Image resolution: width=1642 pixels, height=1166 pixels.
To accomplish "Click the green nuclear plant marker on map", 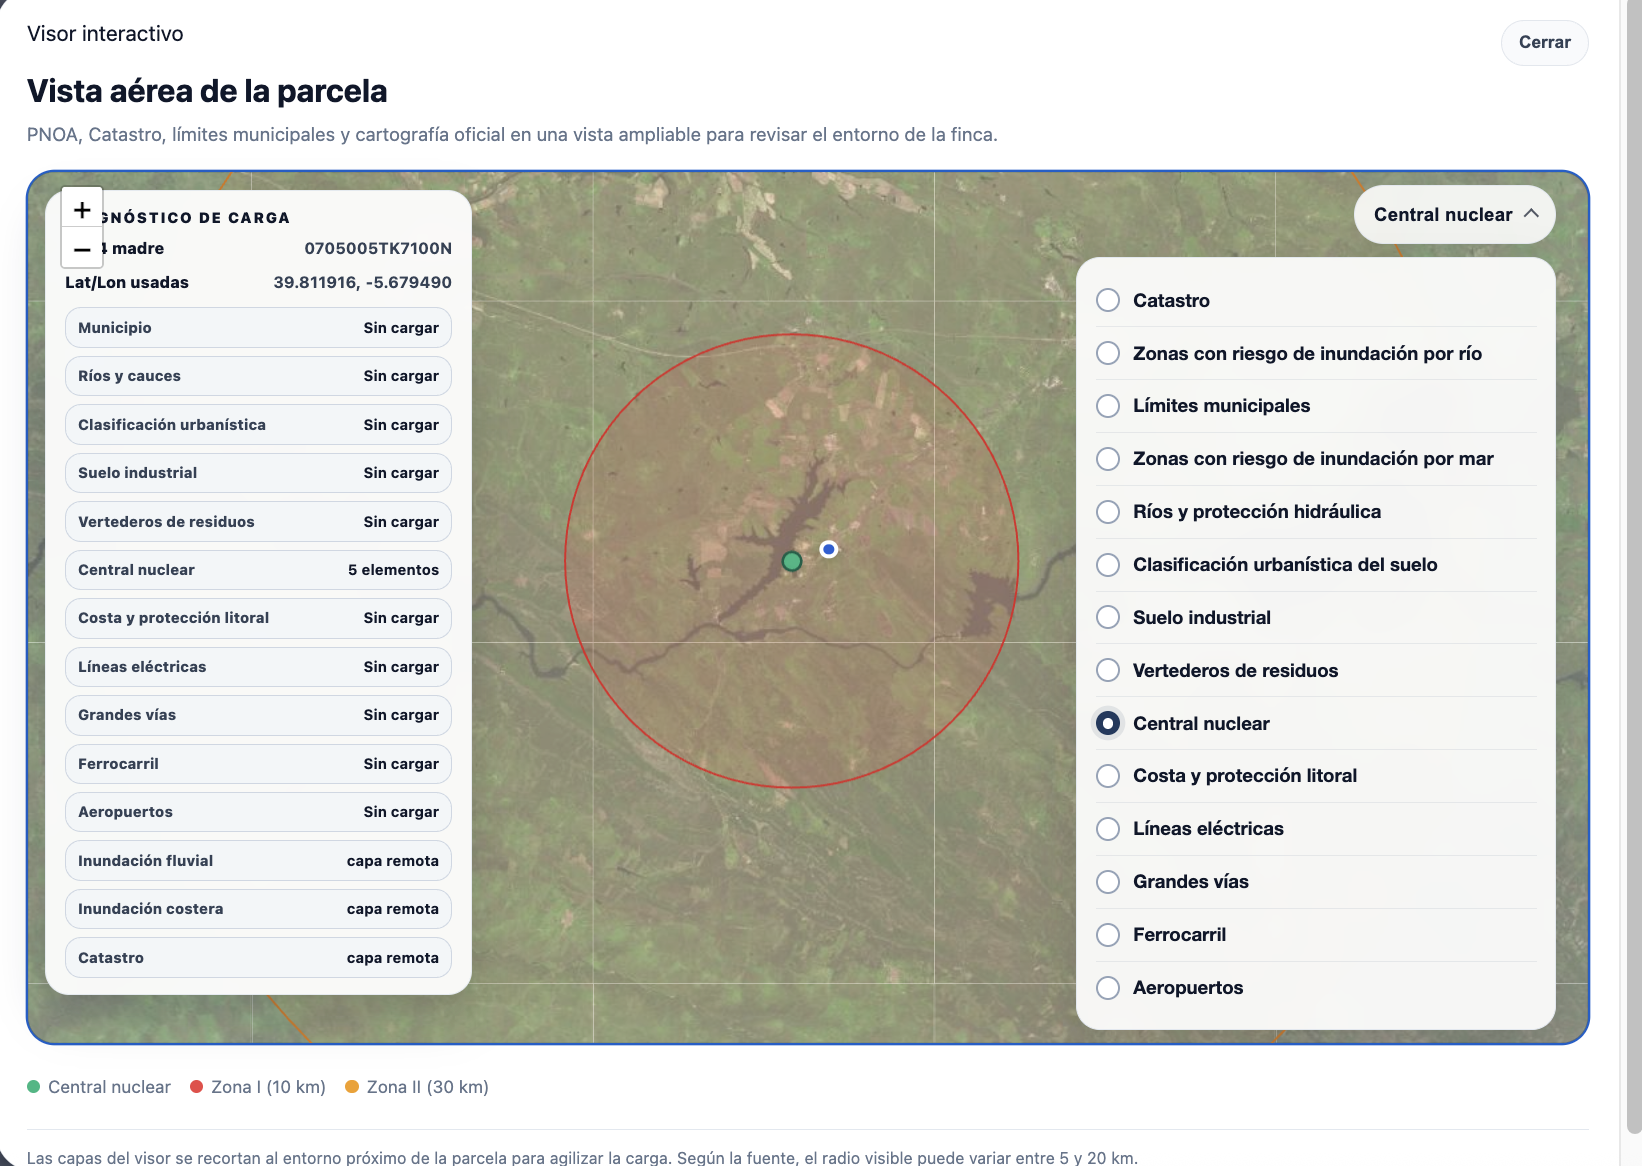I will [792, 561].
